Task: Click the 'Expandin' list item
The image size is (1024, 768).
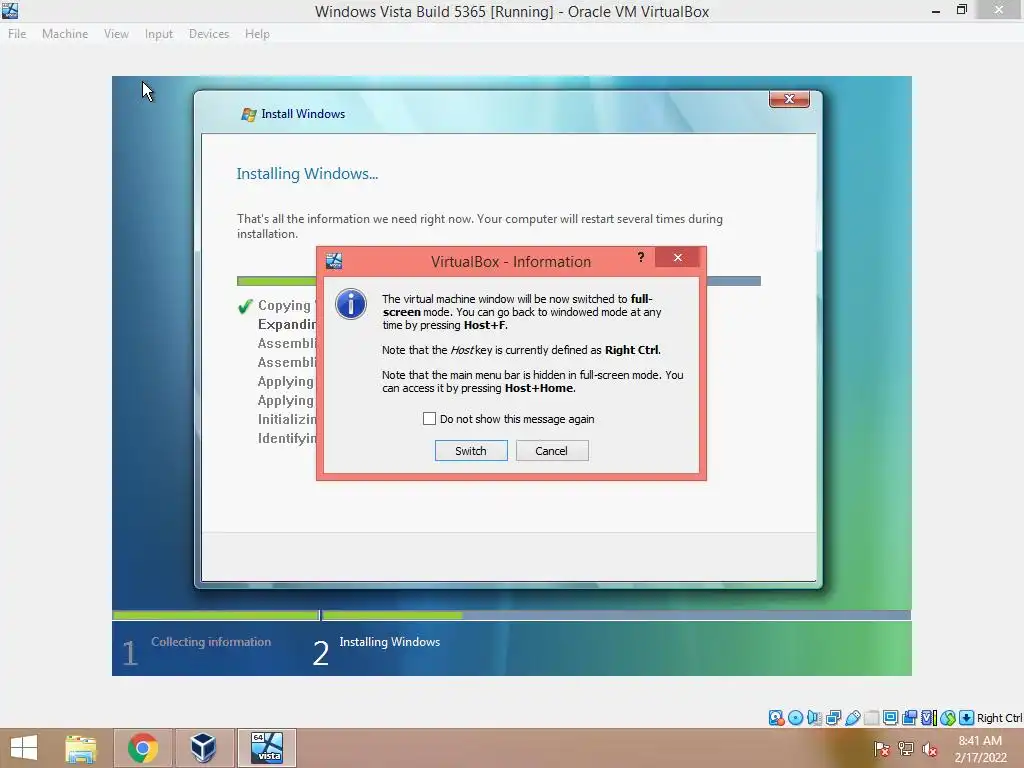Action: pos(287,325)
